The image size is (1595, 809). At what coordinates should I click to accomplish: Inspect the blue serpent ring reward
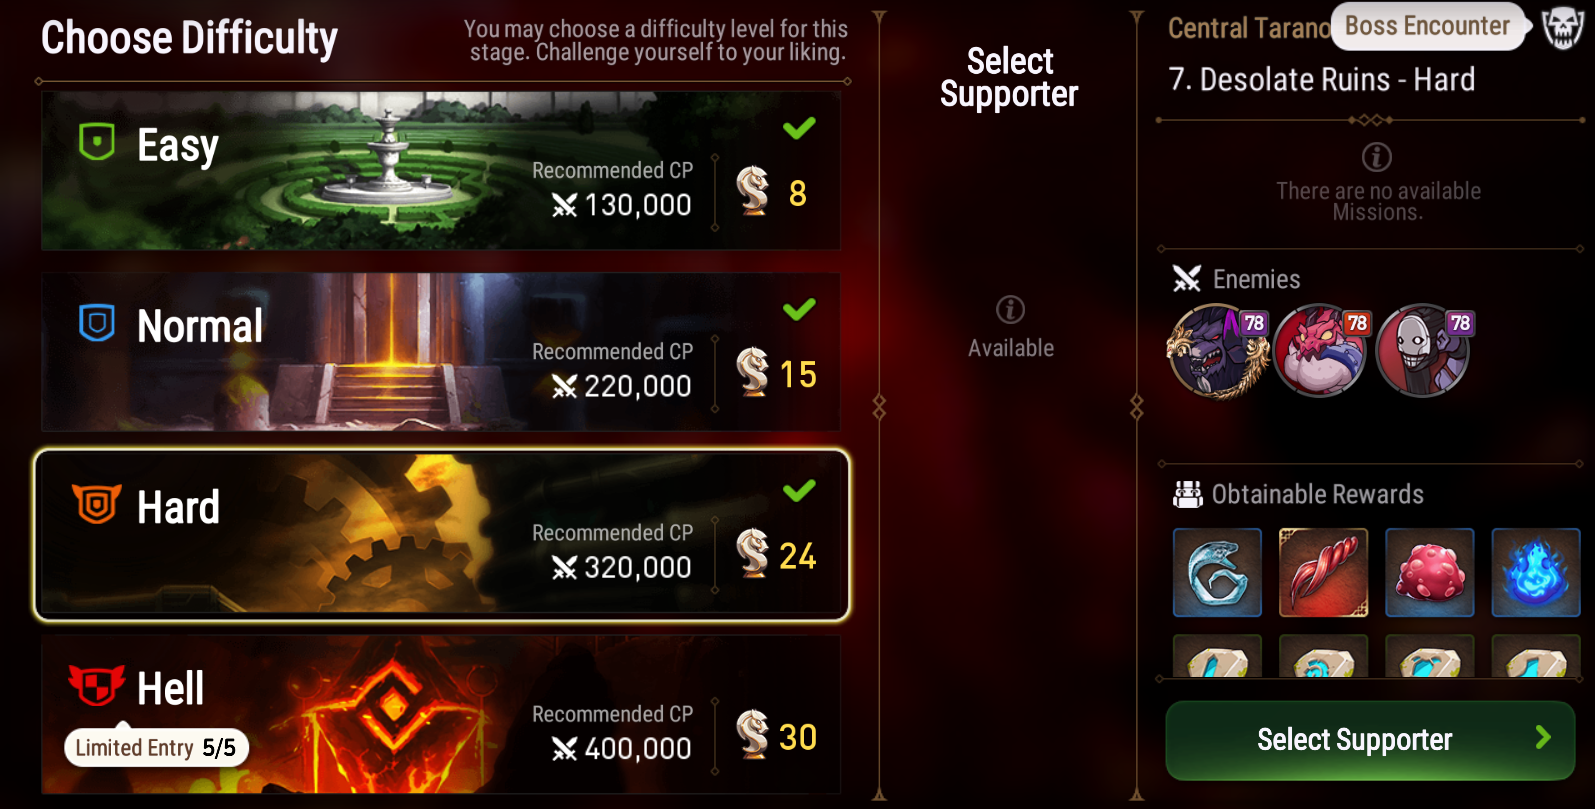tap(1217, 573)
